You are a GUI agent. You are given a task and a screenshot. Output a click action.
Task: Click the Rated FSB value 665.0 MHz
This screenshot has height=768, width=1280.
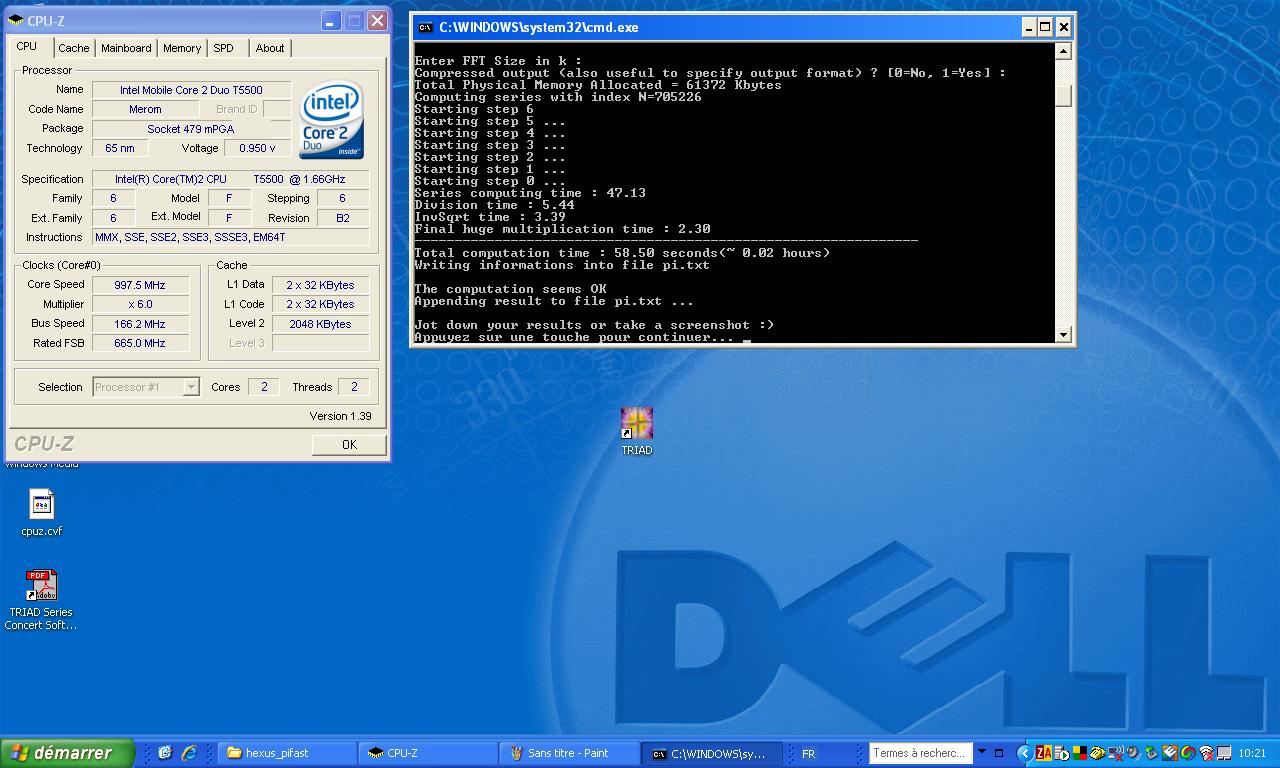[140, 343]
